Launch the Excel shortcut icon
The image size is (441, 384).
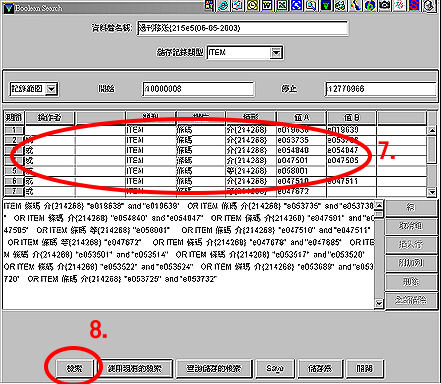coord(282,6)
